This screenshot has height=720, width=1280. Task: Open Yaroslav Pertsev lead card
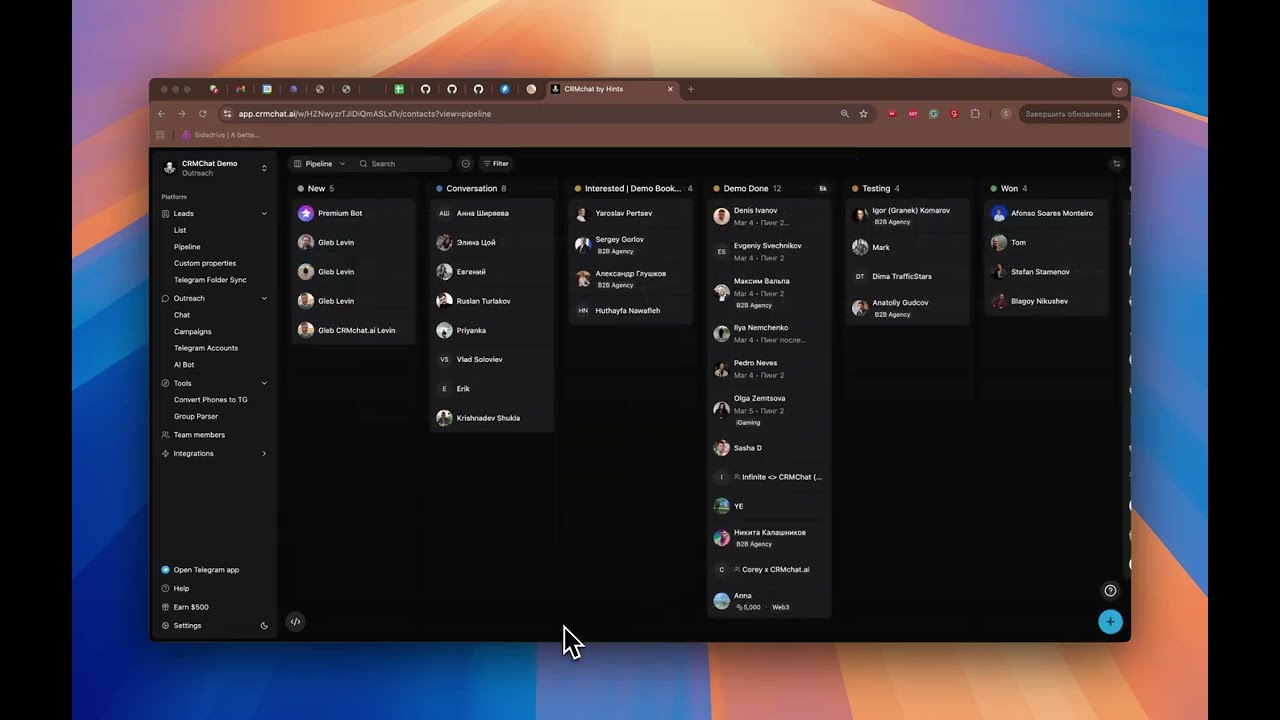click(x=631, y=213)
